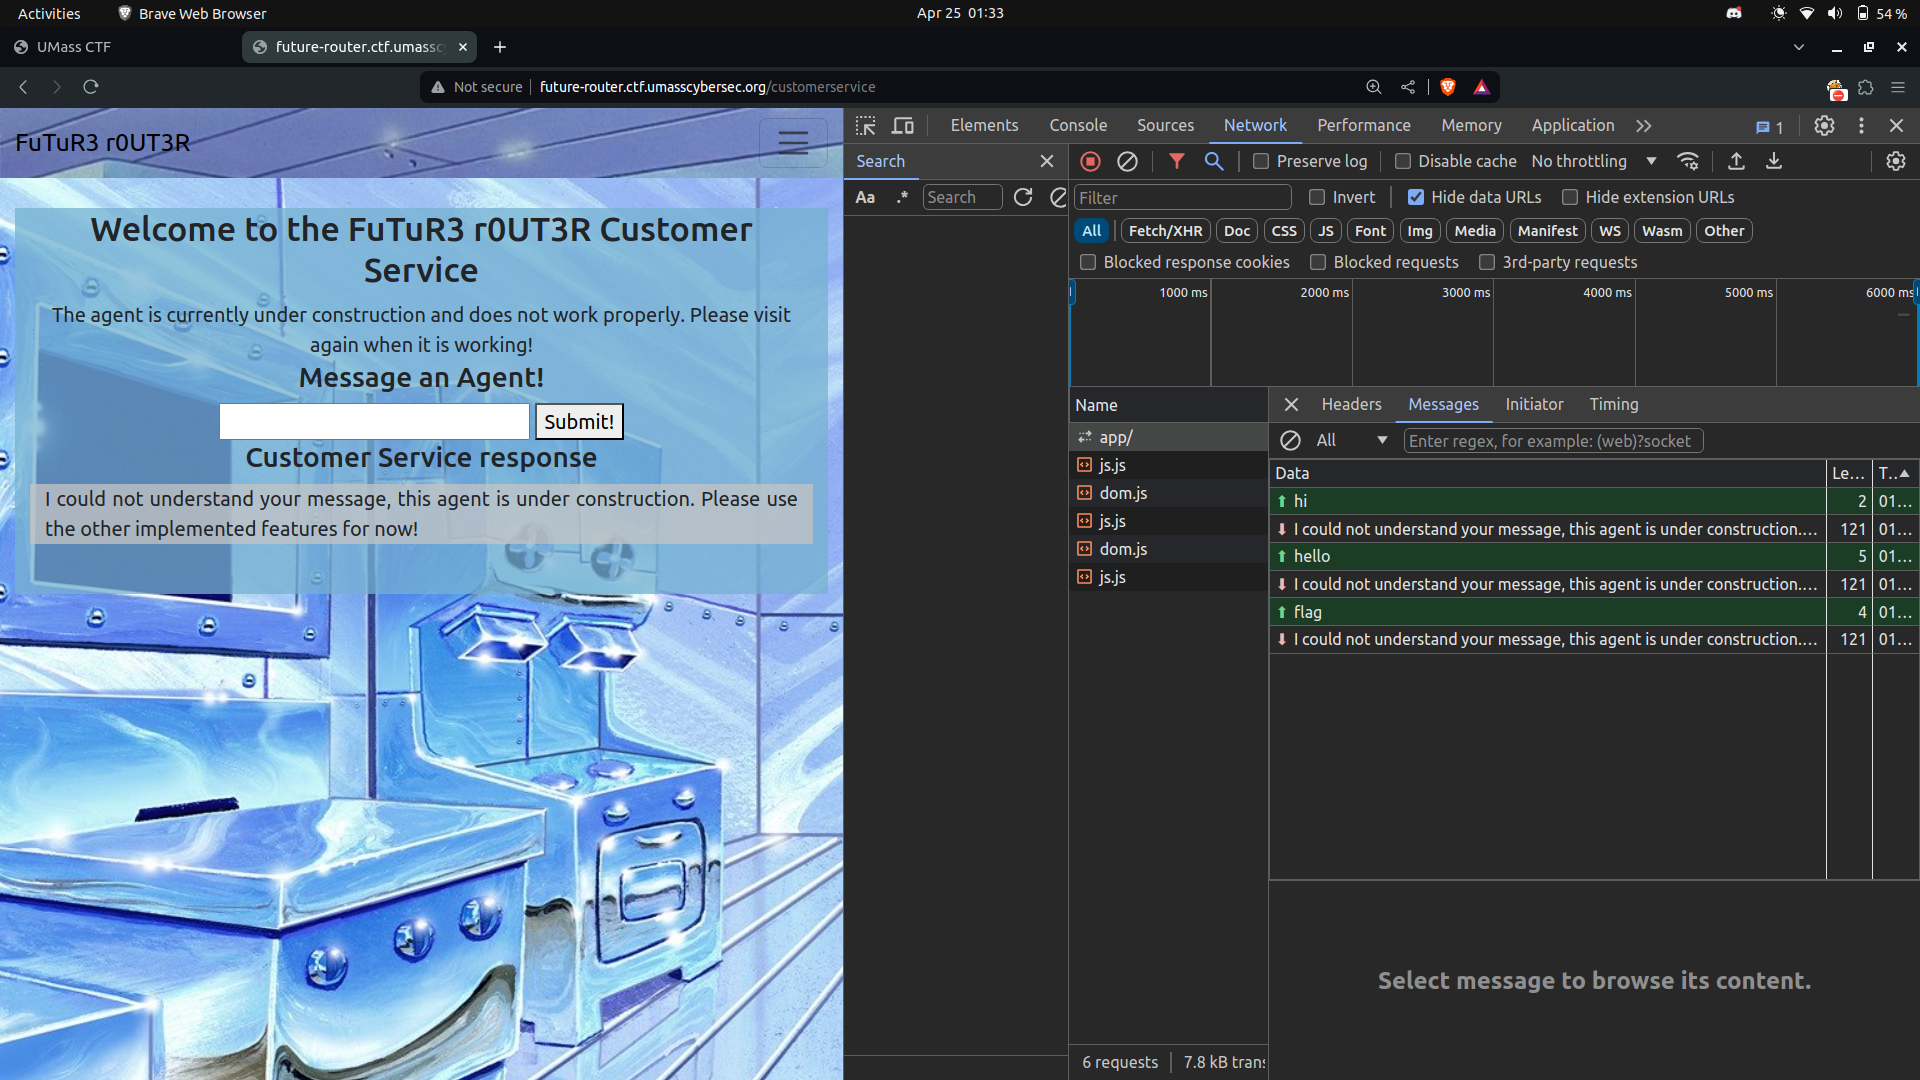This screenshot has width=1920, height=1080.
Task: Stop recording network log
Action: point(1091,161)
